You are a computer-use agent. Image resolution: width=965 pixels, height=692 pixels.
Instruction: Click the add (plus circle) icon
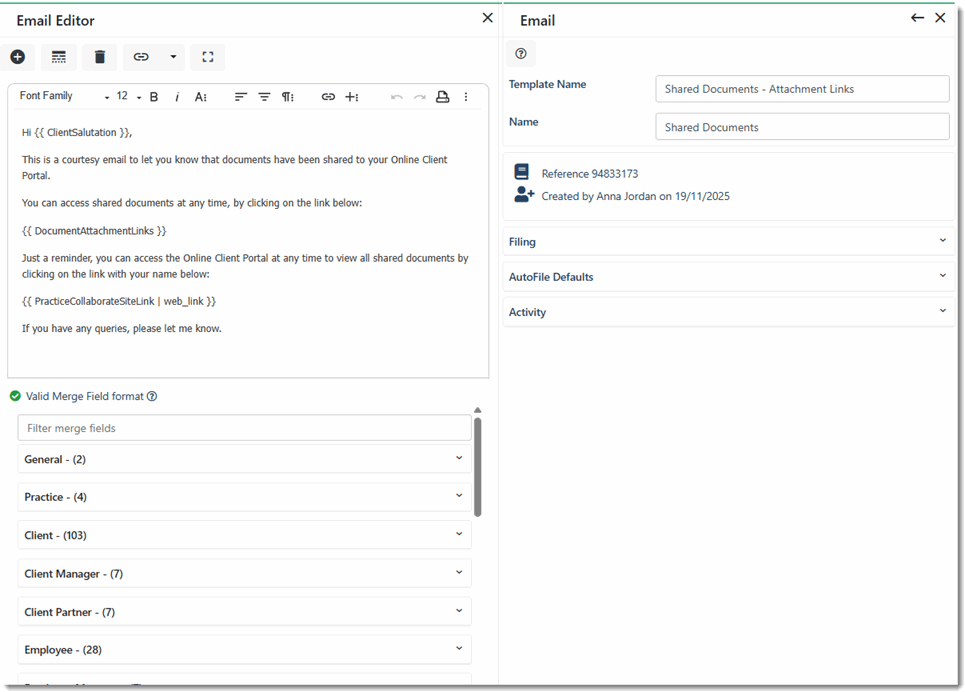pos(18,57)
